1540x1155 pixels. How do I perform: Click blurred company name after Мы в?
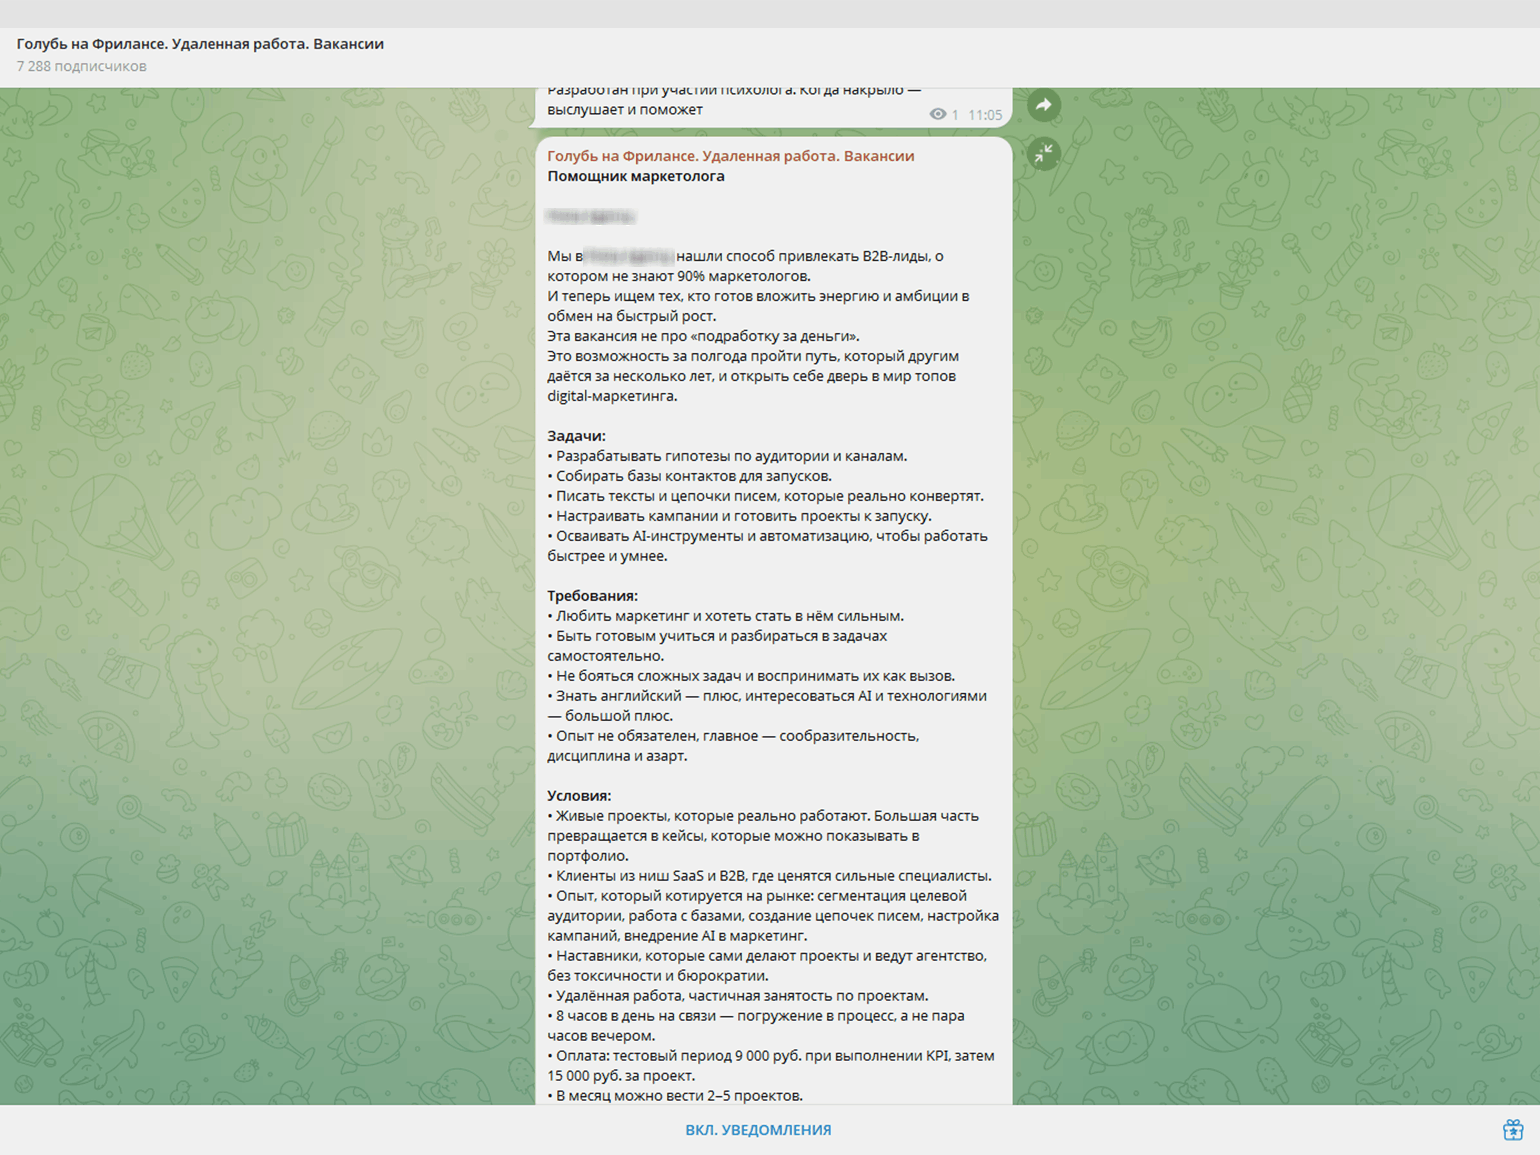[628, 256]
